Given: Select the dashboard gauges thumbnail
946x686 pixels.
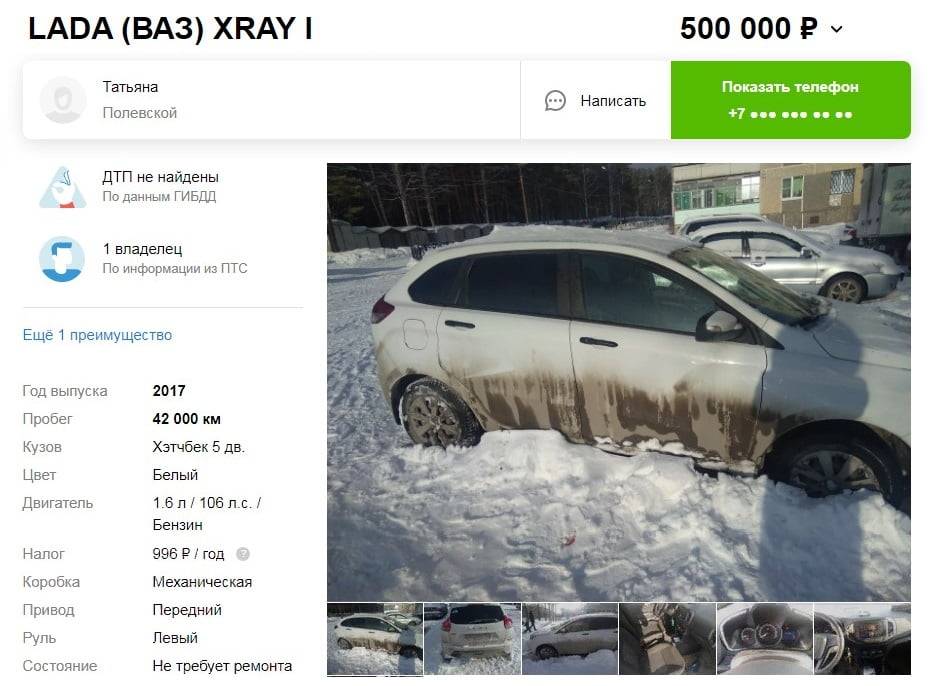Looking at the screenshot, I should point(765,639).
